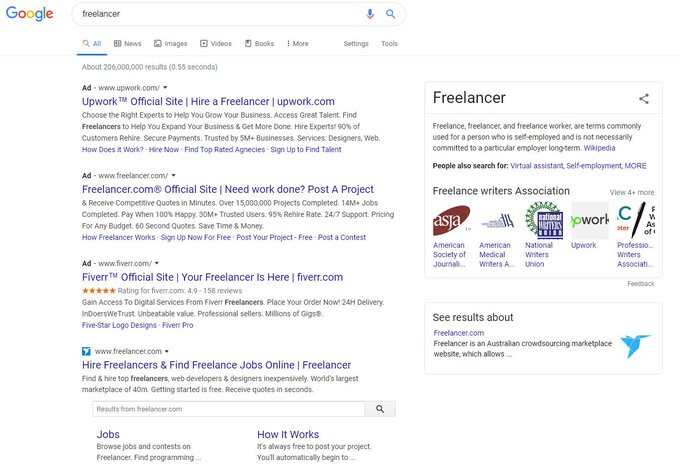The height and width of the screenshot is (471, 680).
Task: Click How Freelancer Works sitelink
Action: 118,237
